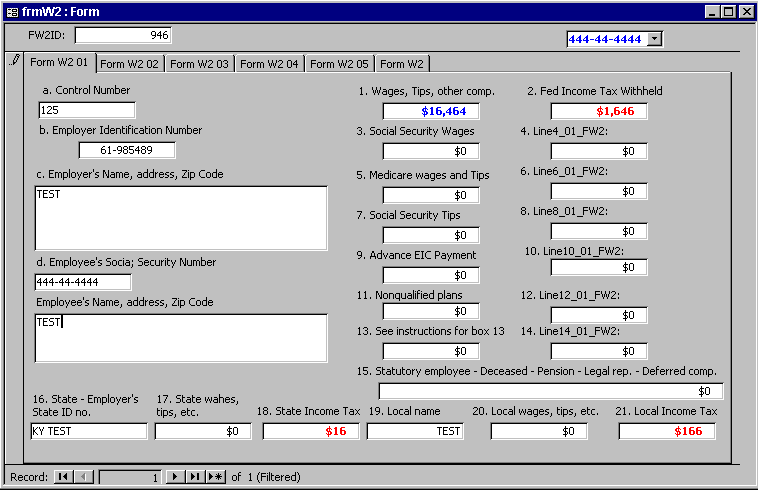758x490 pixels.
Task: Switch to Form W2 05 tab
Action: [339, 64]
